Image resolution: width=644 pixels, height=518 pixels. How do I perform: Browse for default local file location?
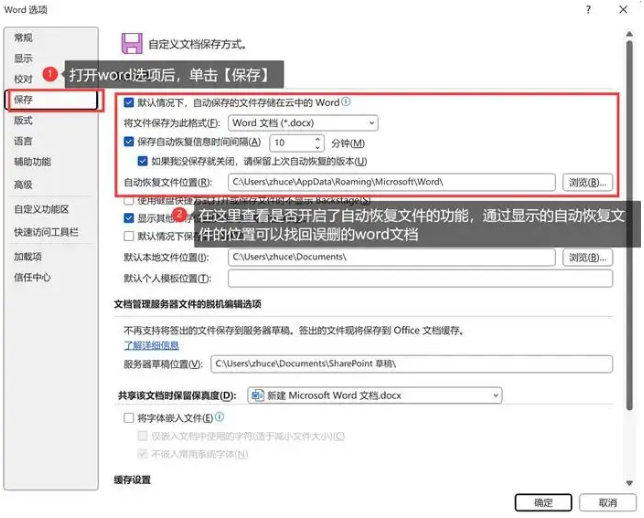click(x=587, y=258)
